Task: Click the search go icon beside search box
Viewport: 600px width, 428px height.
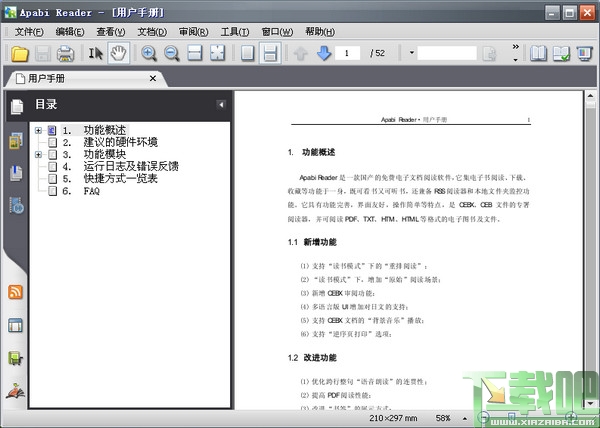Action: [489, 54]
